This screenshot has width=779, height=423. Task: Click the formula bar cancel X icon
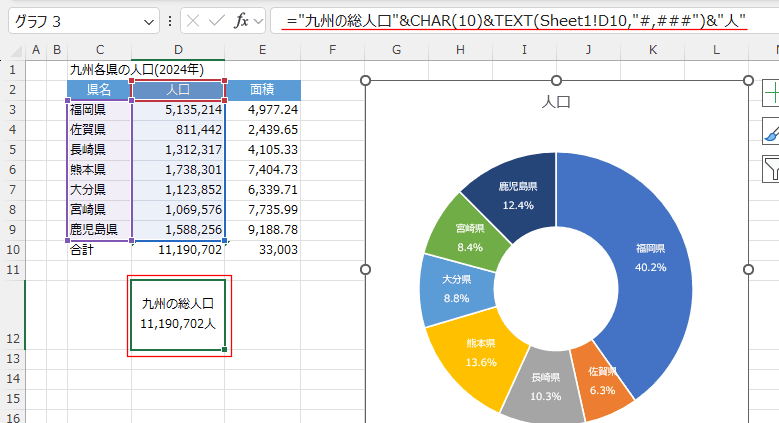pos(193,21)
